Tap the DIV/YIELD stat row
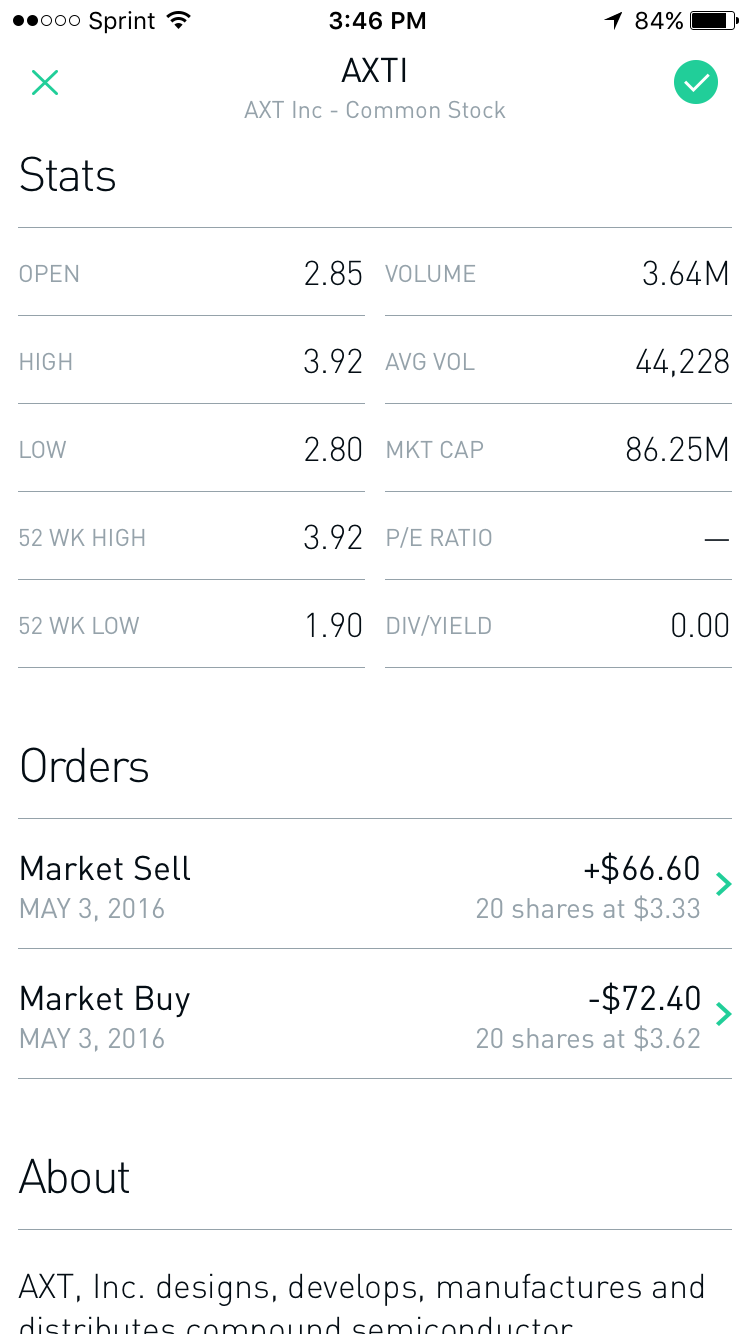 (558, 626)
